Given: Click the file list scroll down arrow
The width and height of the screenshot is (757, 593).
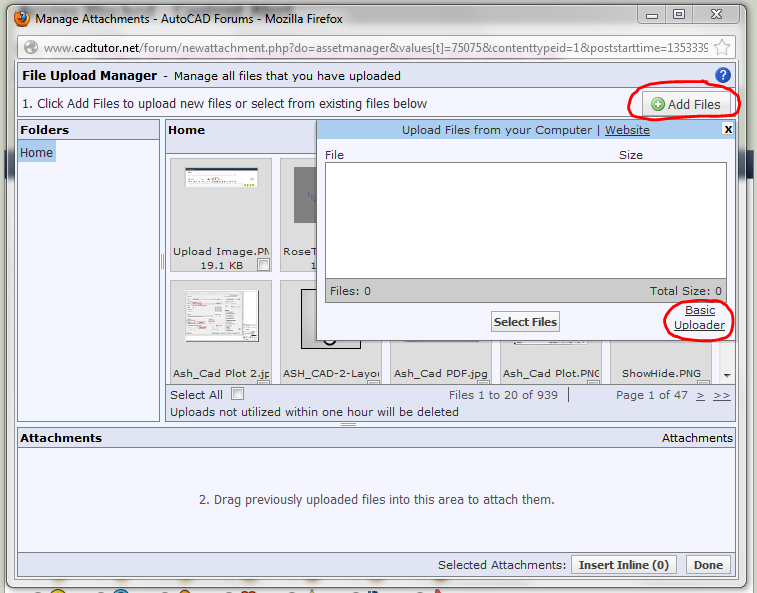Looking at the screenshot, I should click(727, 375).
